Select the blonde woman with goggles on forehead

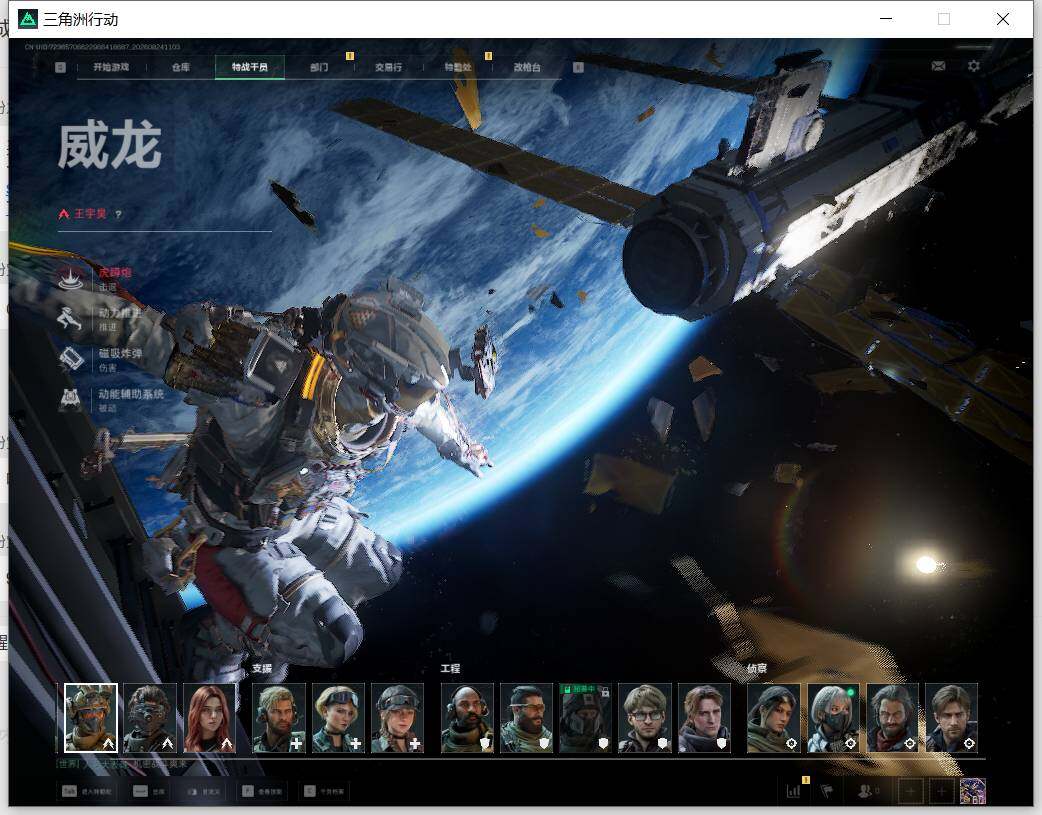(x=338, y=718)
